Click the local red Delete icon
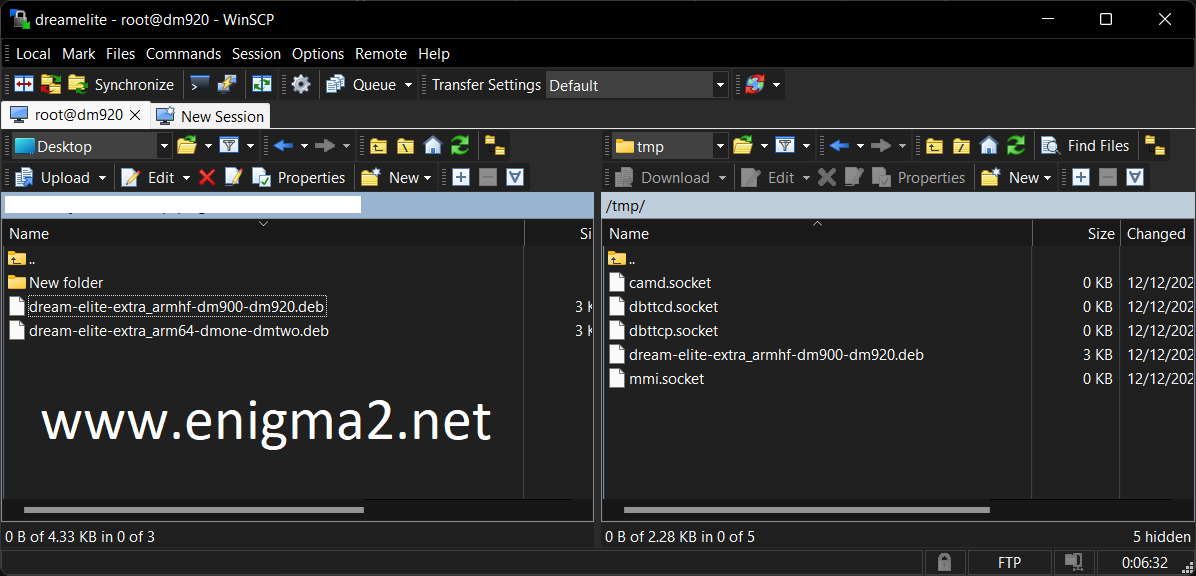Image resolution: width=1196 pixels, height=576 pixels. [x=207, y=178]
